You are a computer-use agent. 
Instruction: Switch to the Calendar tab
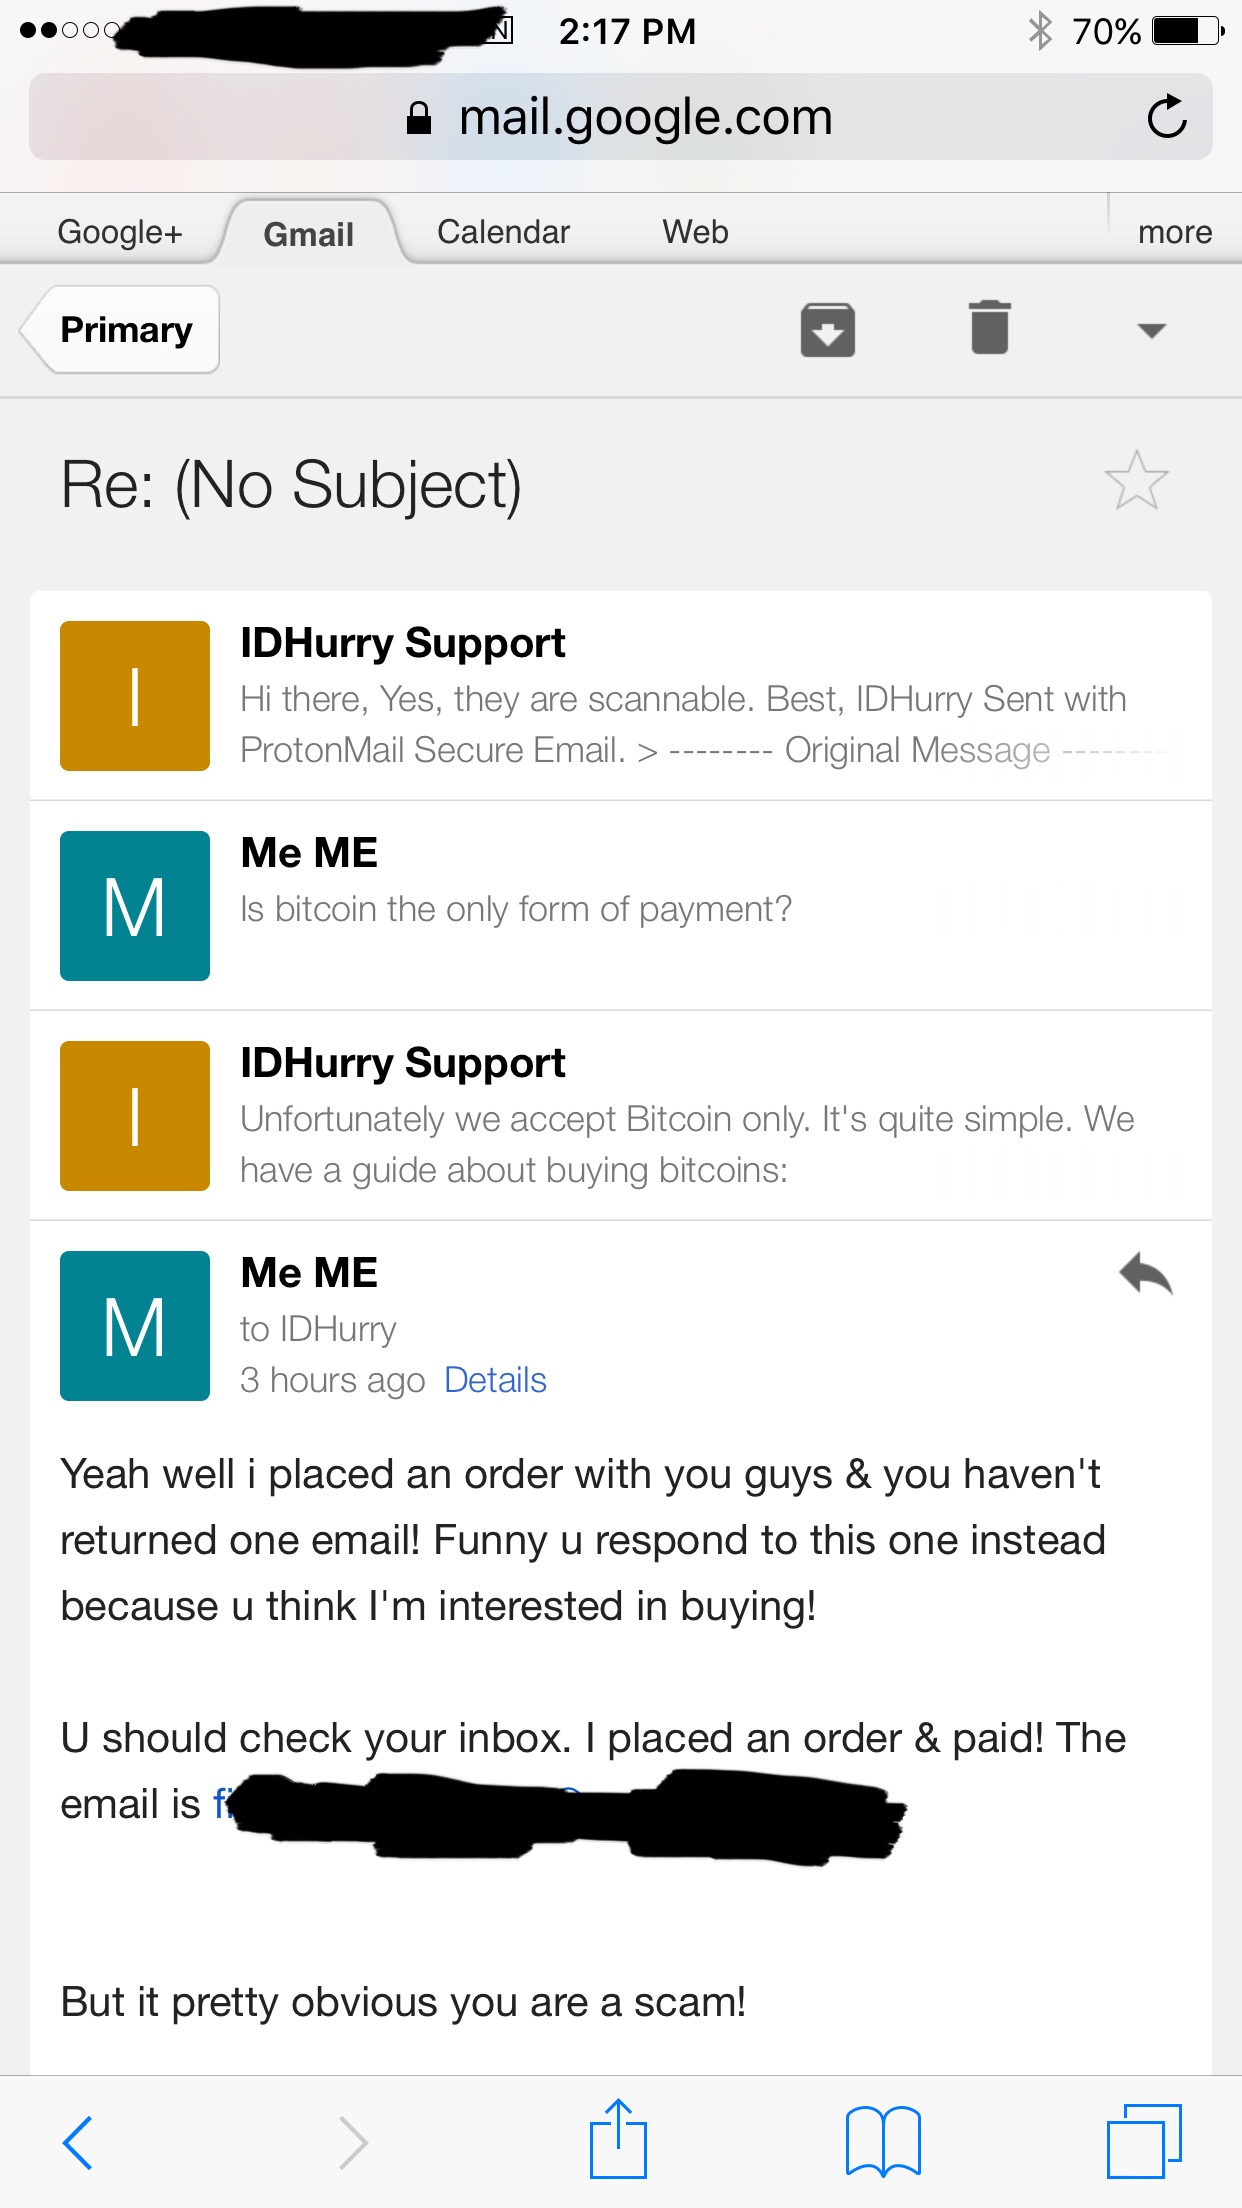point(503,232)
